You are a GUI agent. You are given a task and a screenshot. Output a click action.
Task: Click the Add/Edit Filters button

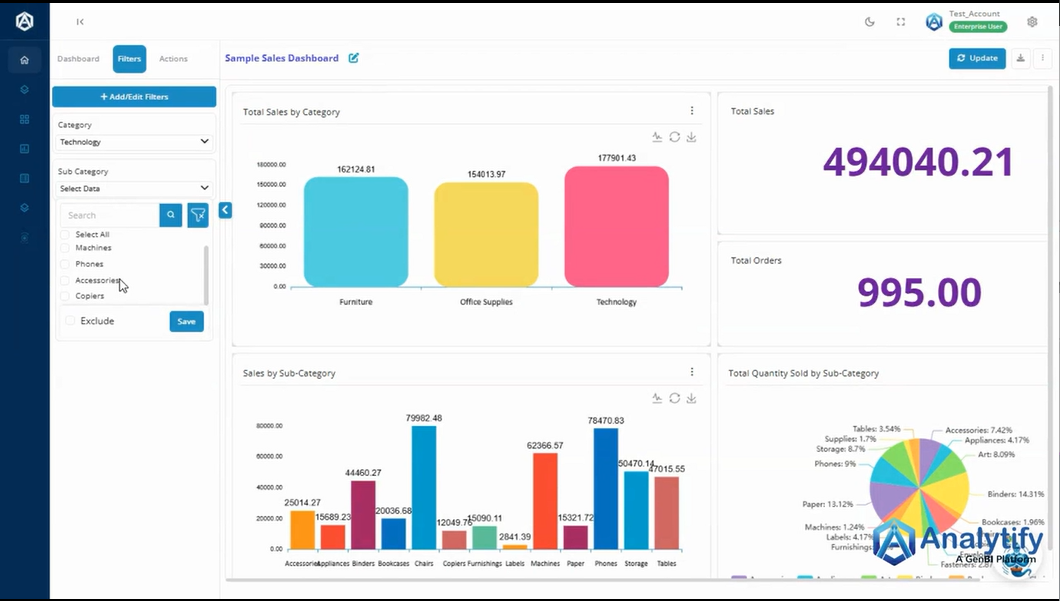tap(135, 97)
